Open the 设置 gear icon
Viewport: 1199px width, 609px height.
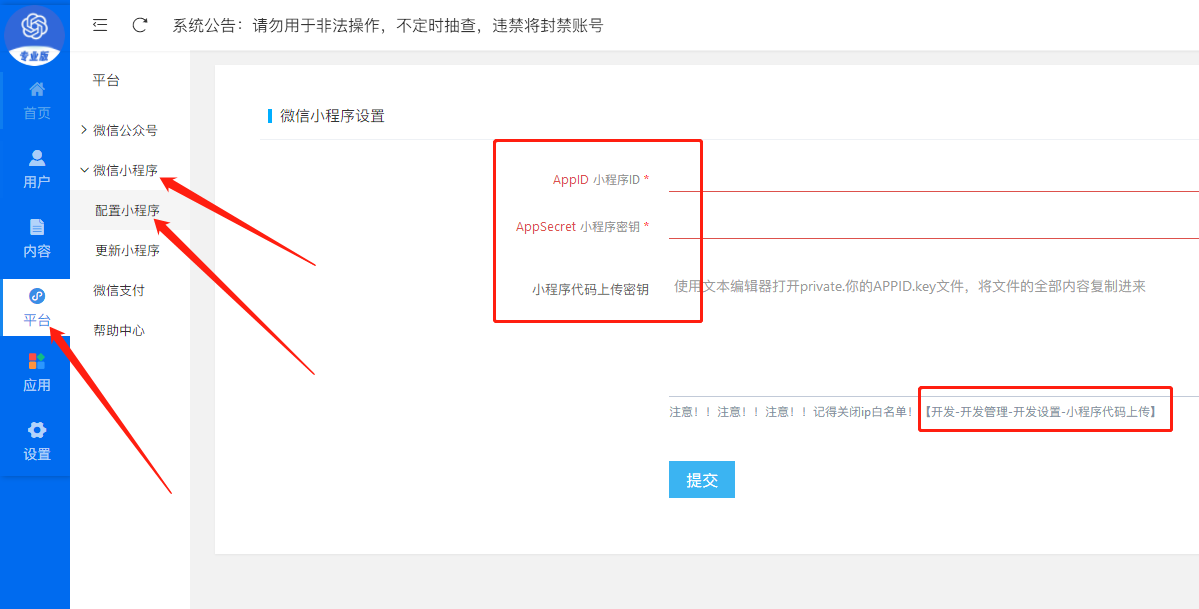[x=37, y=430]
